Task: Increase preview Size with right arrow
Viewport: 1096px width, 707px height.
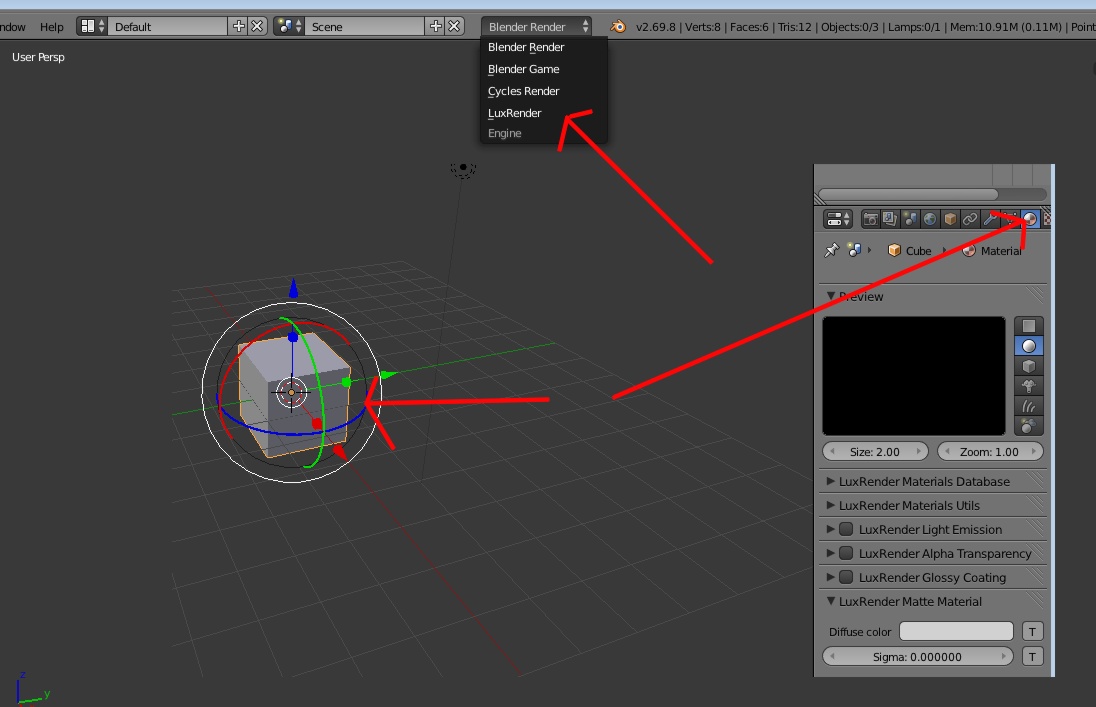Action: click(919, 452)
